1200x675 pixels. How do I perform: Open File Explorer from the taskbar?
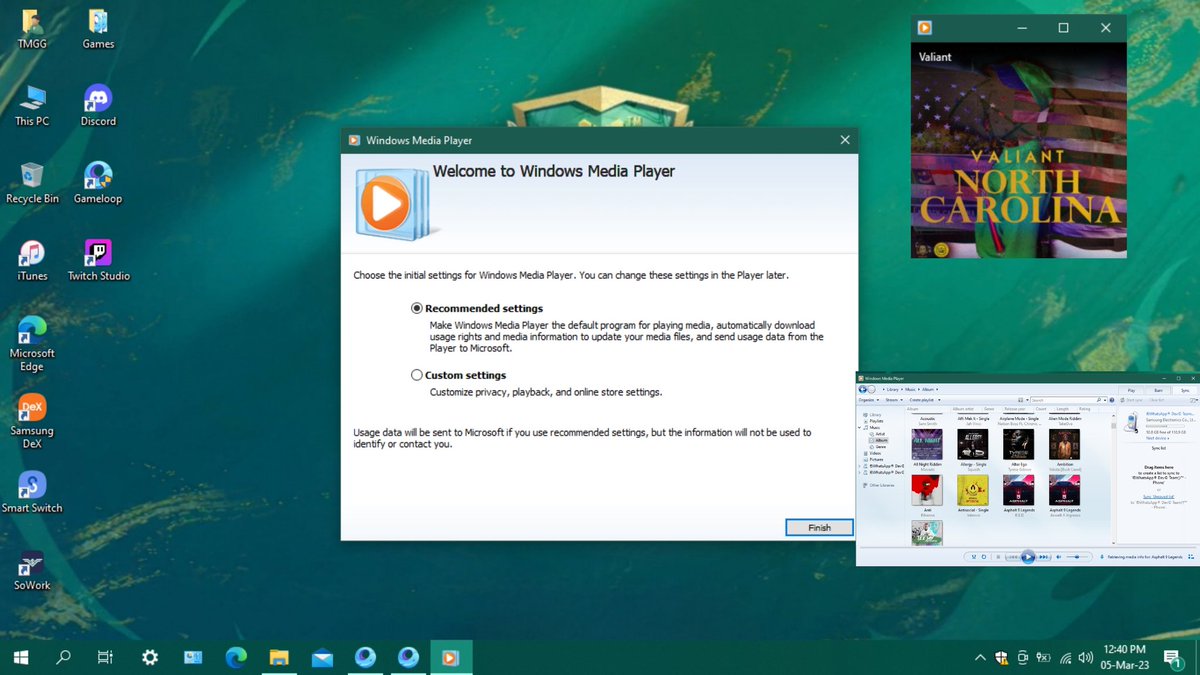pyautogui.click(x=279, y=657)
